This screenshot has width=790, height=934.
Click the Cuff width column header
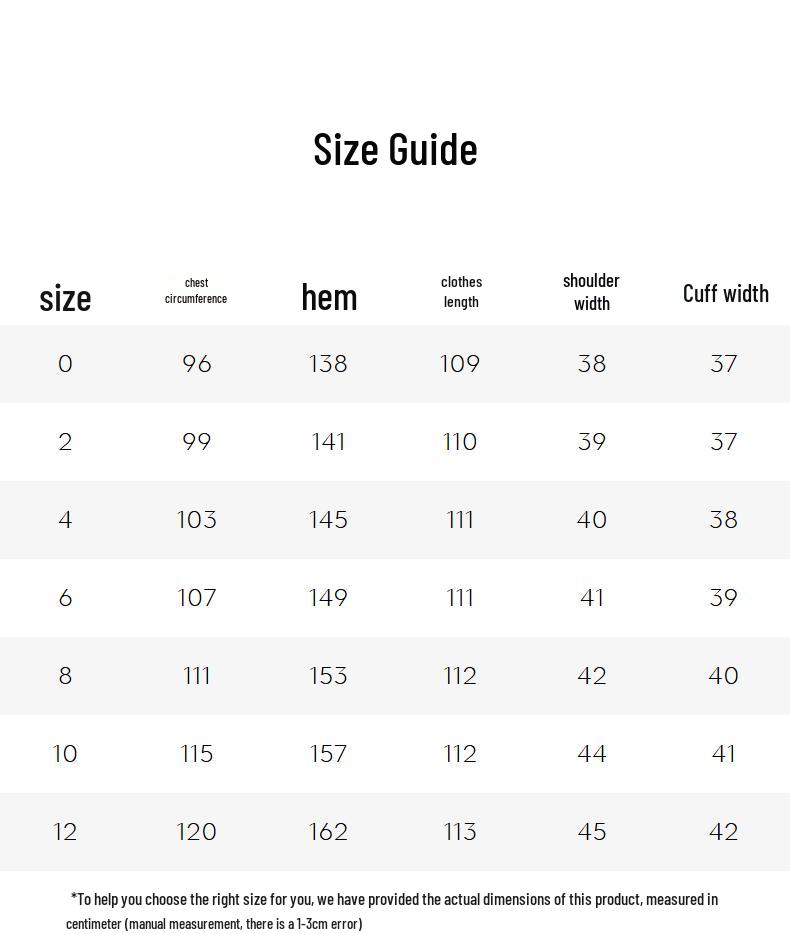725,293
